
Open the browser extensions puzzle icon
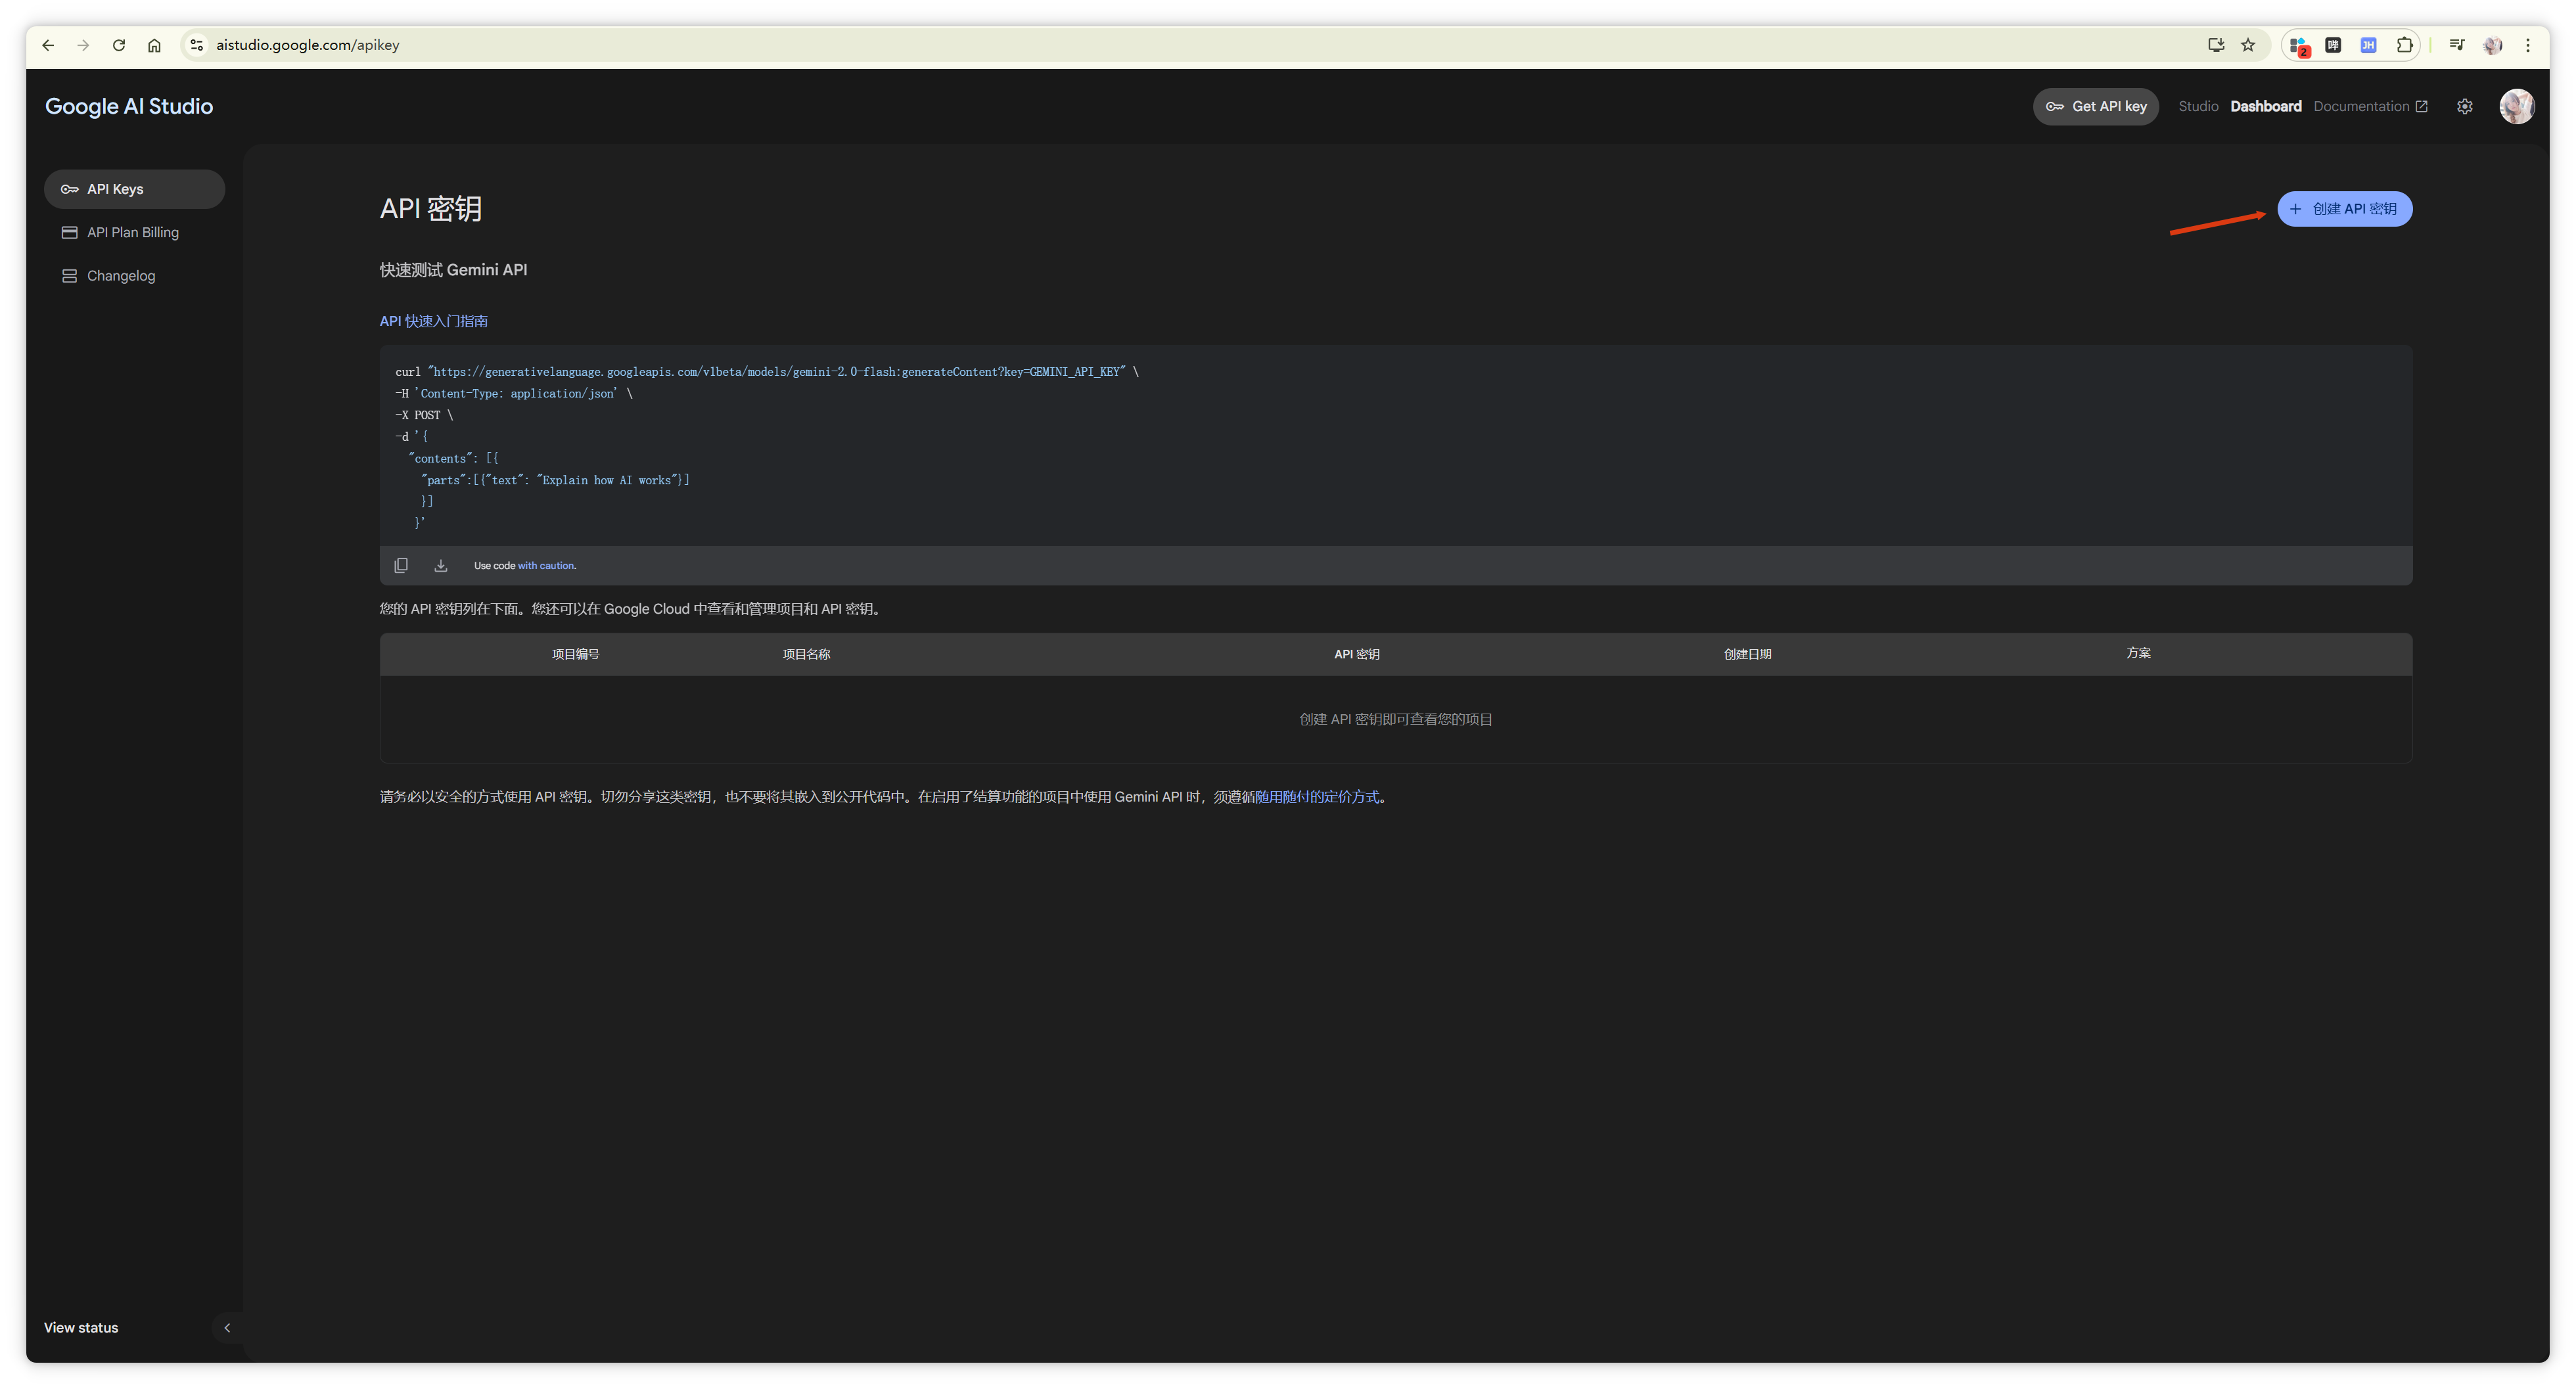click(2404, 45)
